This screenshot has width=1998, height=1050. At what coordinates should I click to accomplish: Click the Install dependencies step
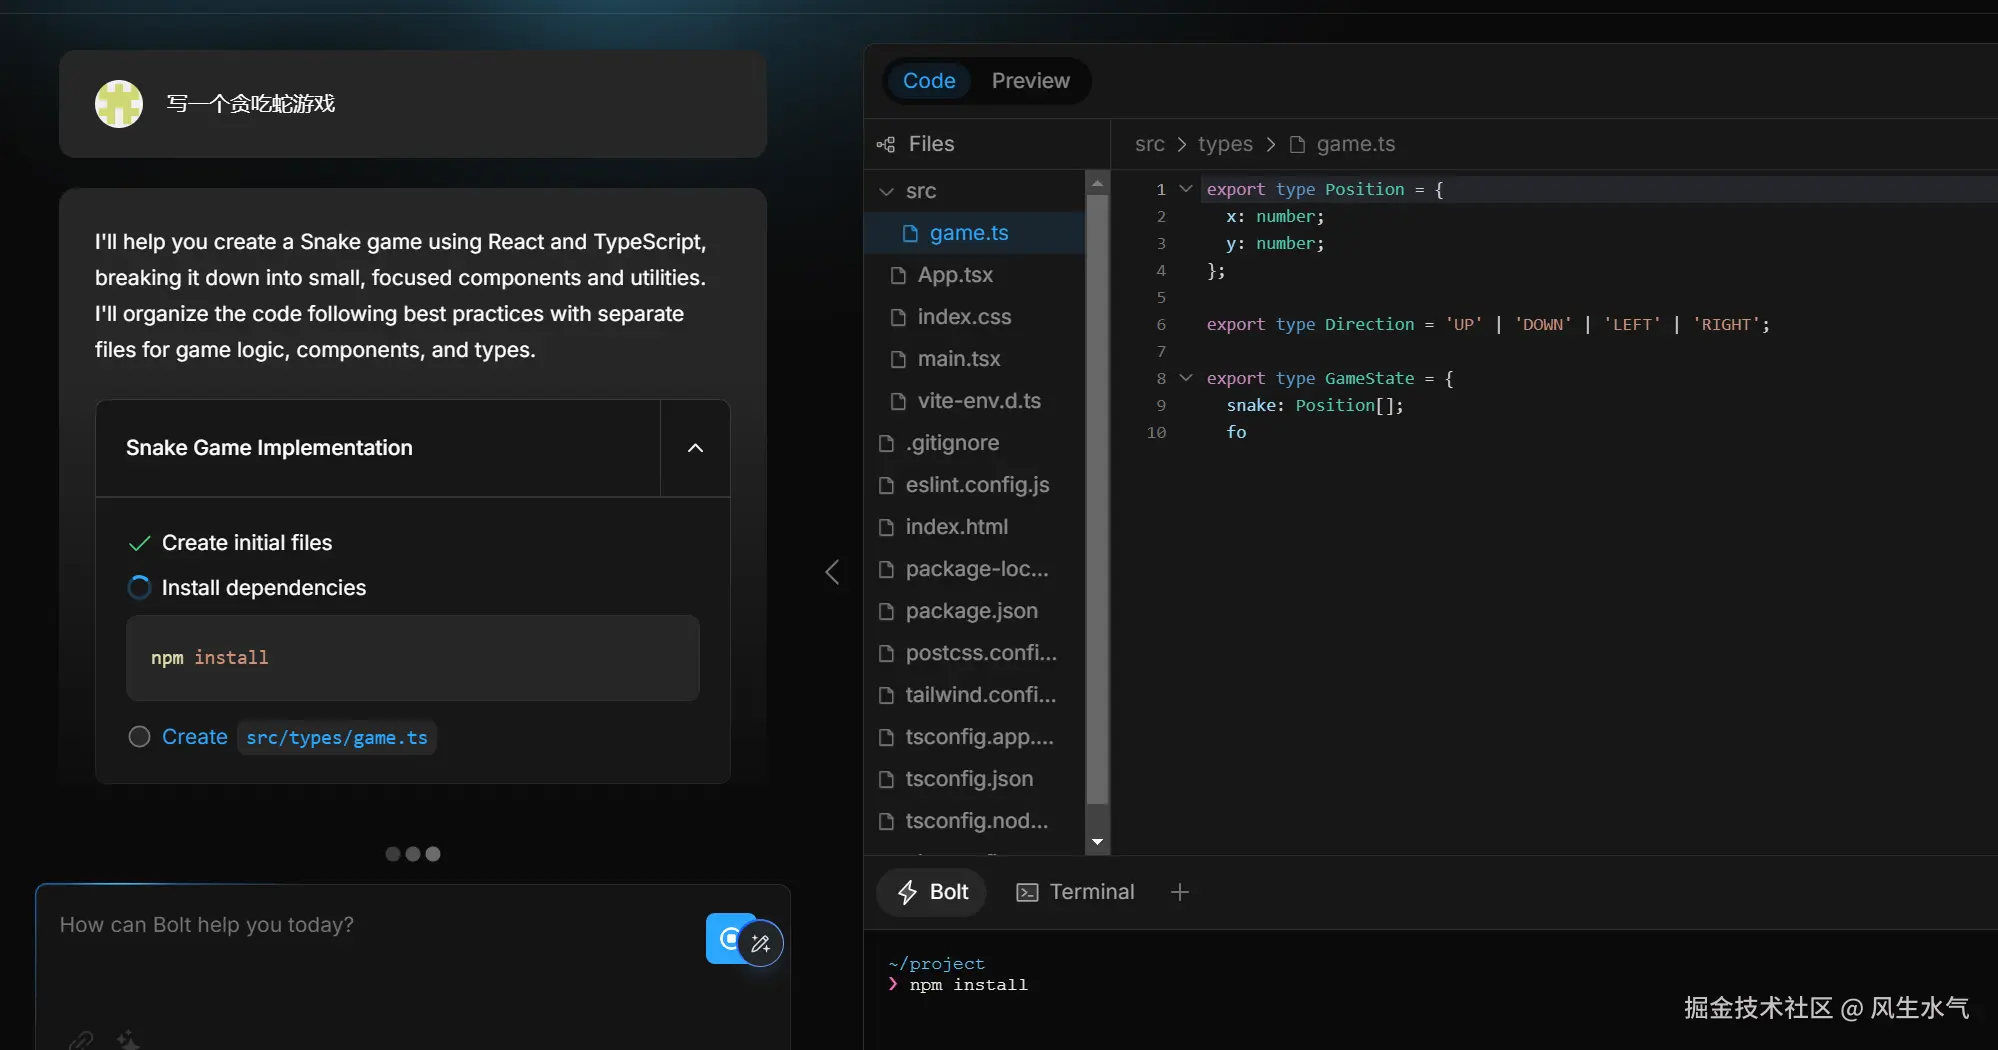tap(264, 588)
